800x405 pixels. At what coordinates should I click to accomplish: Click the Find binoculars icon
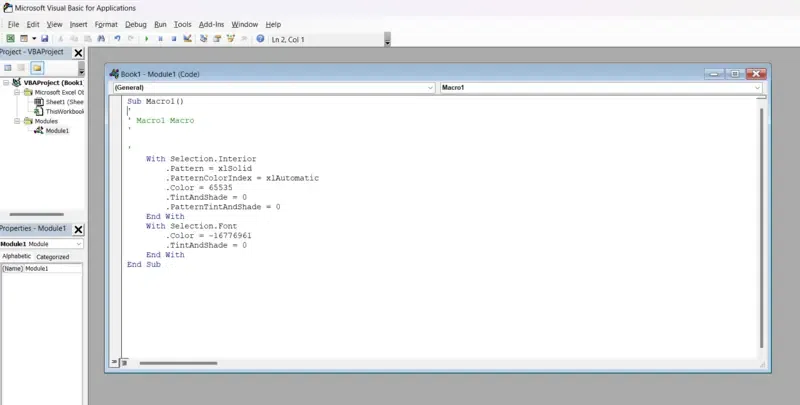coord(101,39)
